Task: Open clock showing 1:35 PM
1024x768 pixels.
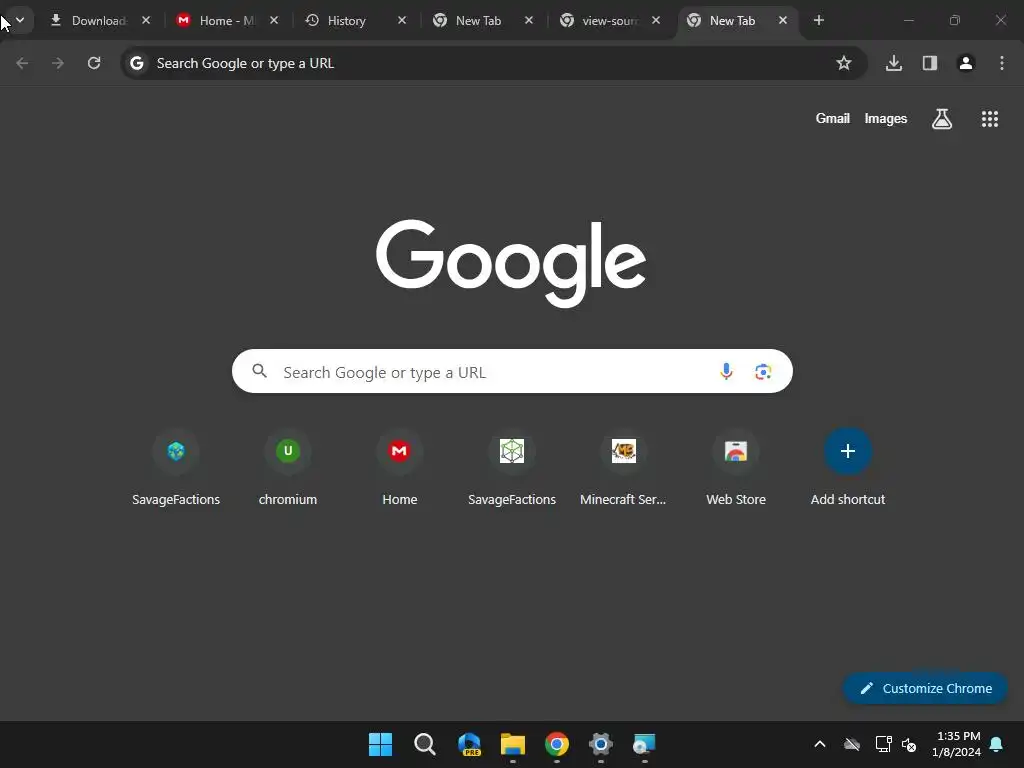Action: (x=957, y=744)
